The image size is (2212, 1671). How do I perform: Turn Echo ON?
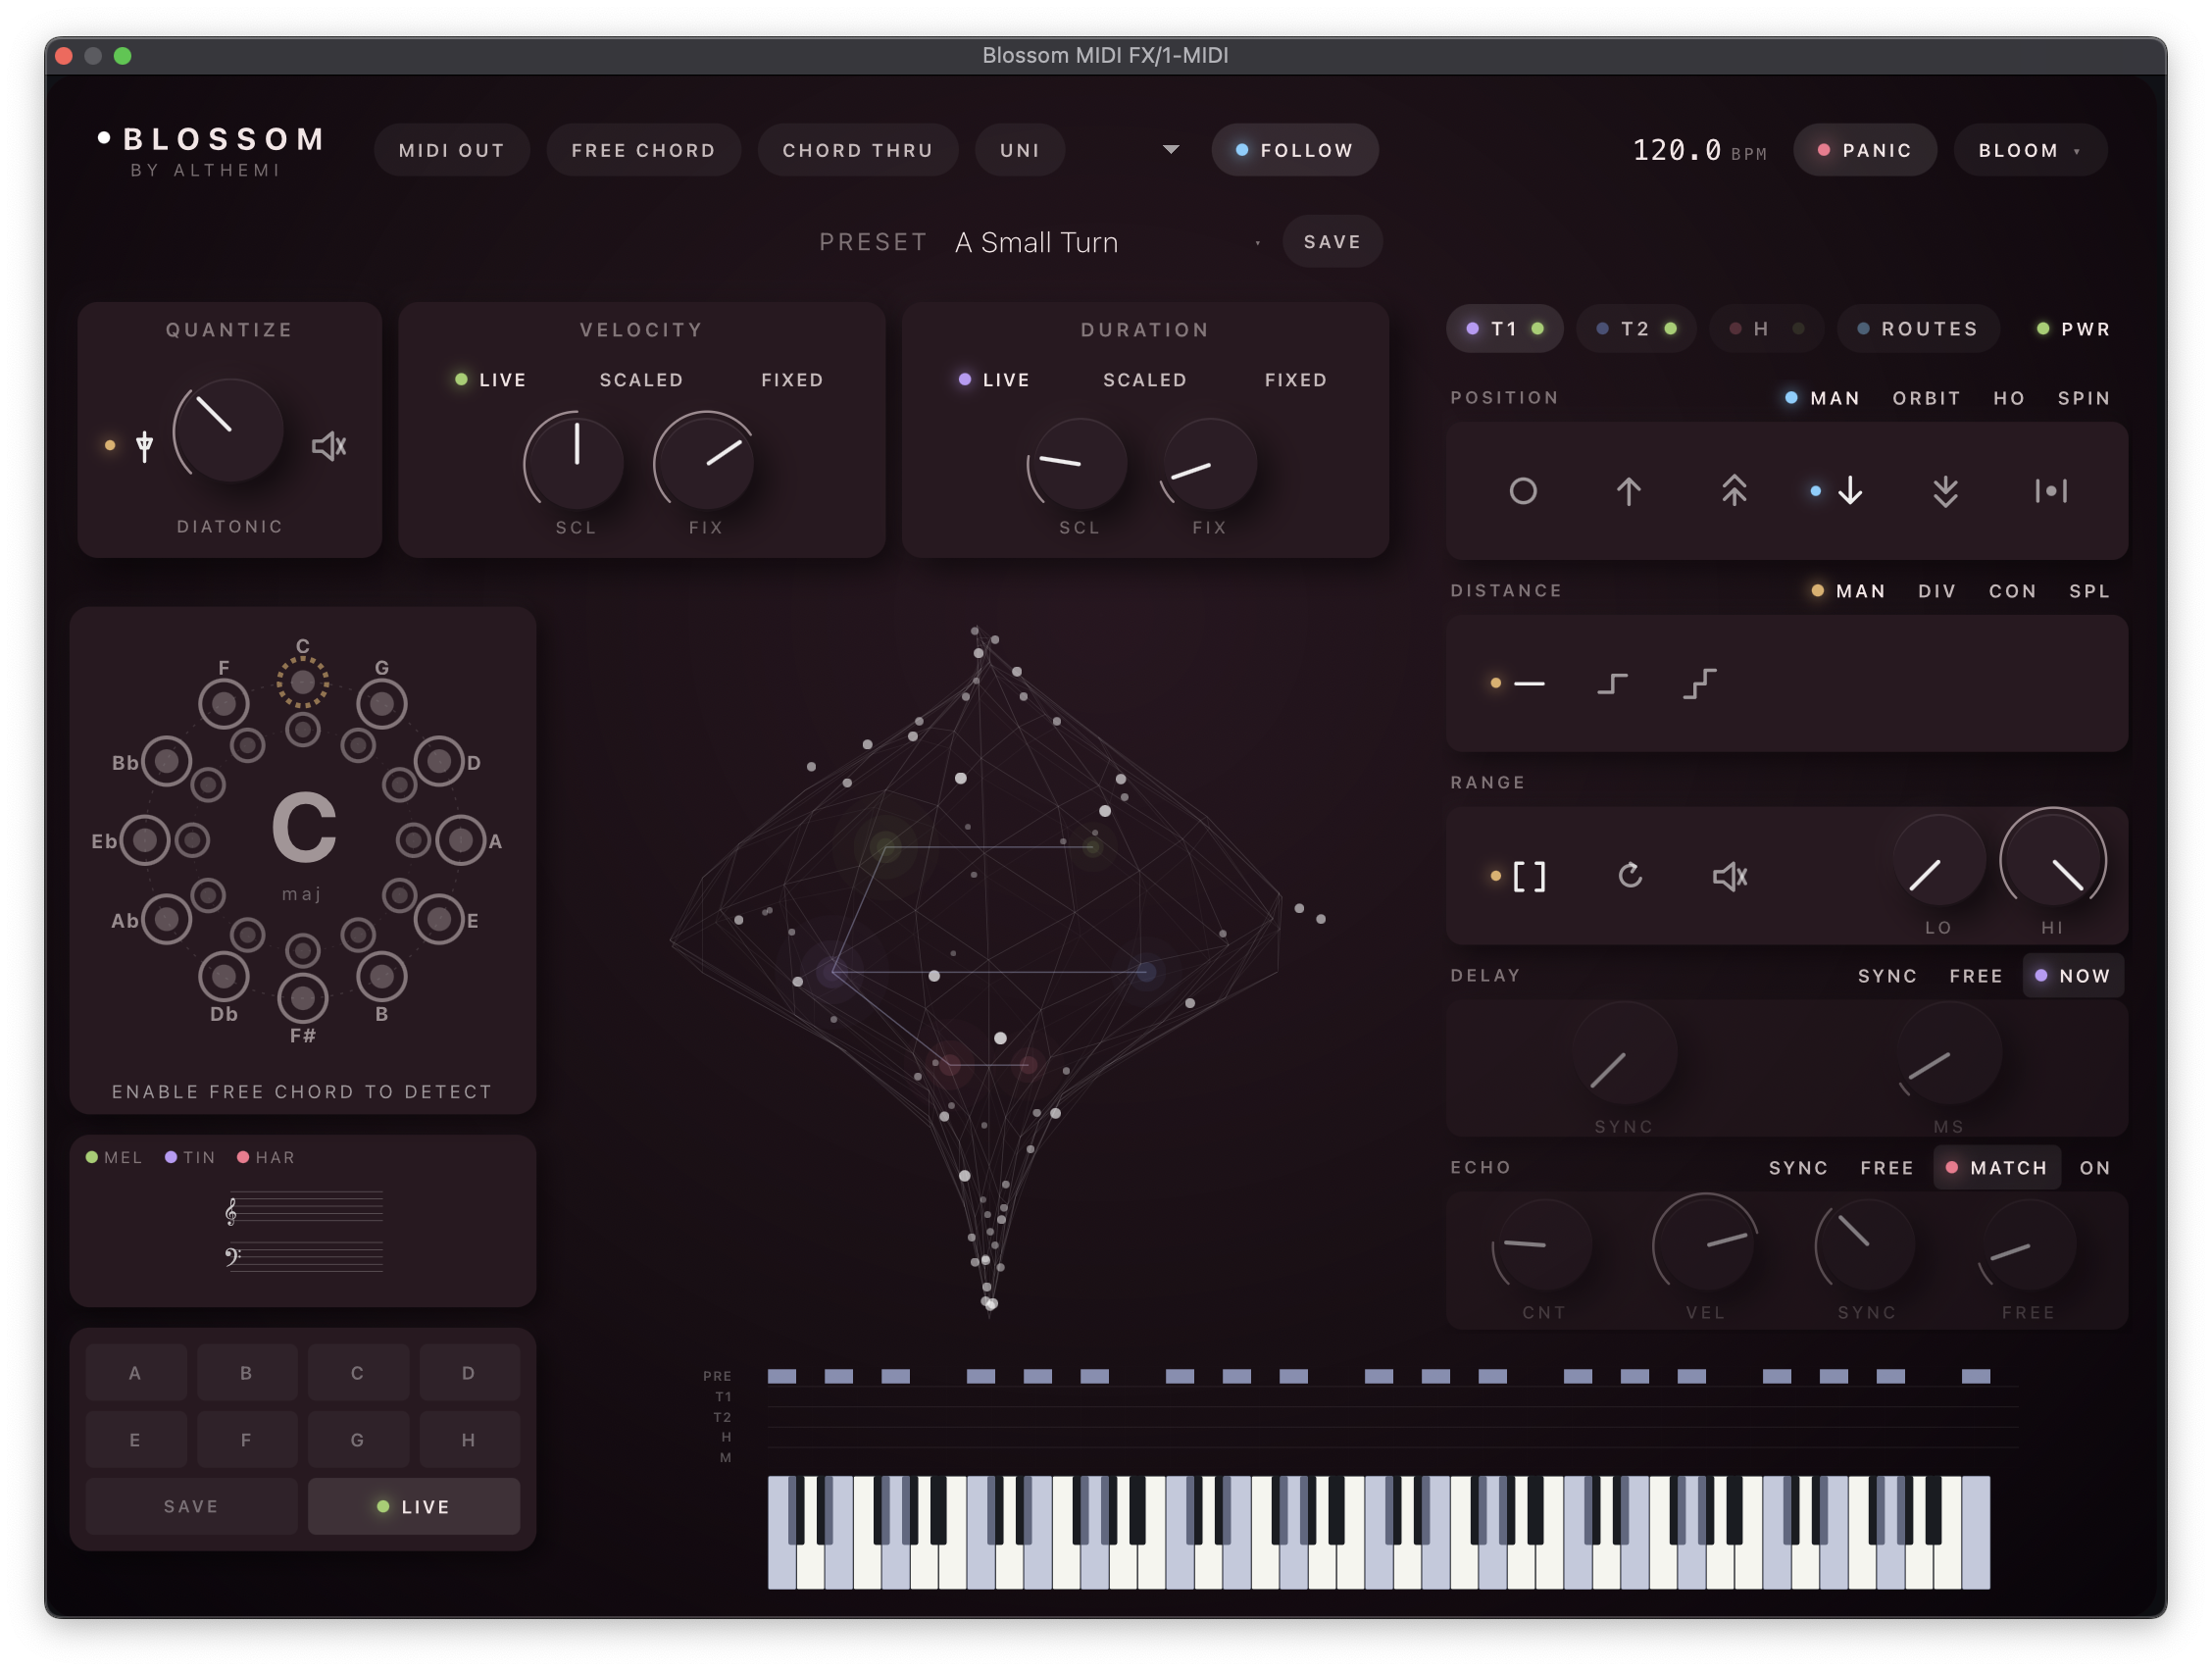(2095, 1168)
